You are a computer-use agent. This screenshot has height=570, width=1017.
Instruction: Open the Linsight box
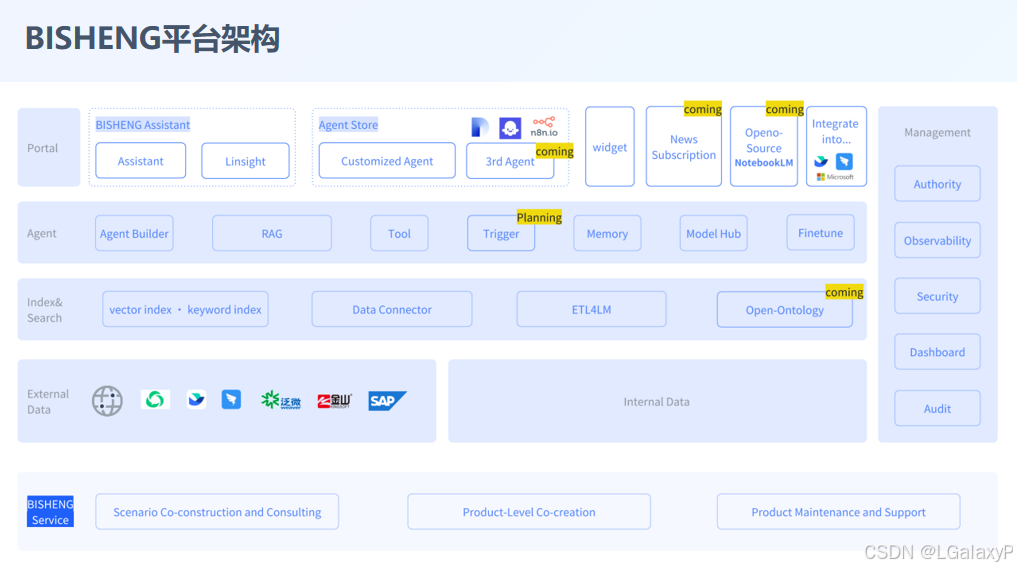[245, 161]
